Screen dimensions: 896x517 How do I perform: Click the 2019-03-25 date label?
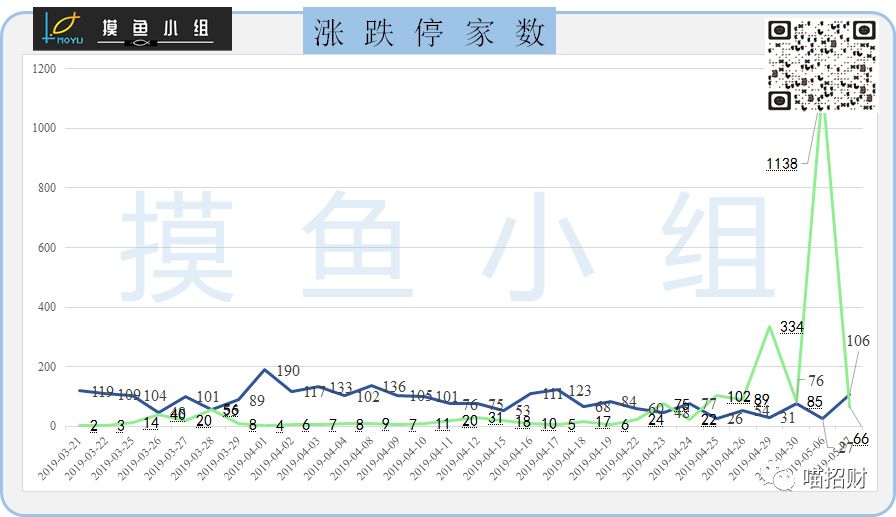(x=113, y=458)
